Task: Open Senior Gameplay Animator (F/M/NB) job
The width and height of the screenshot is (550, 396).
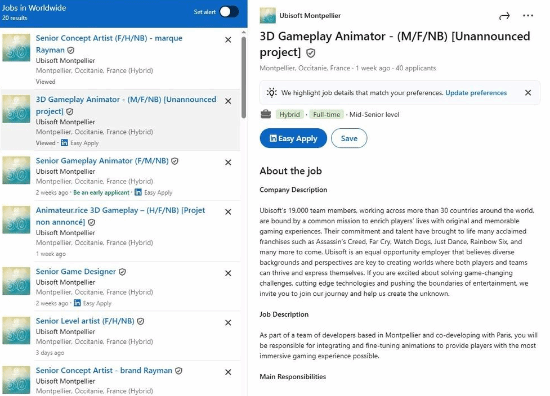Action: [102, 161]
